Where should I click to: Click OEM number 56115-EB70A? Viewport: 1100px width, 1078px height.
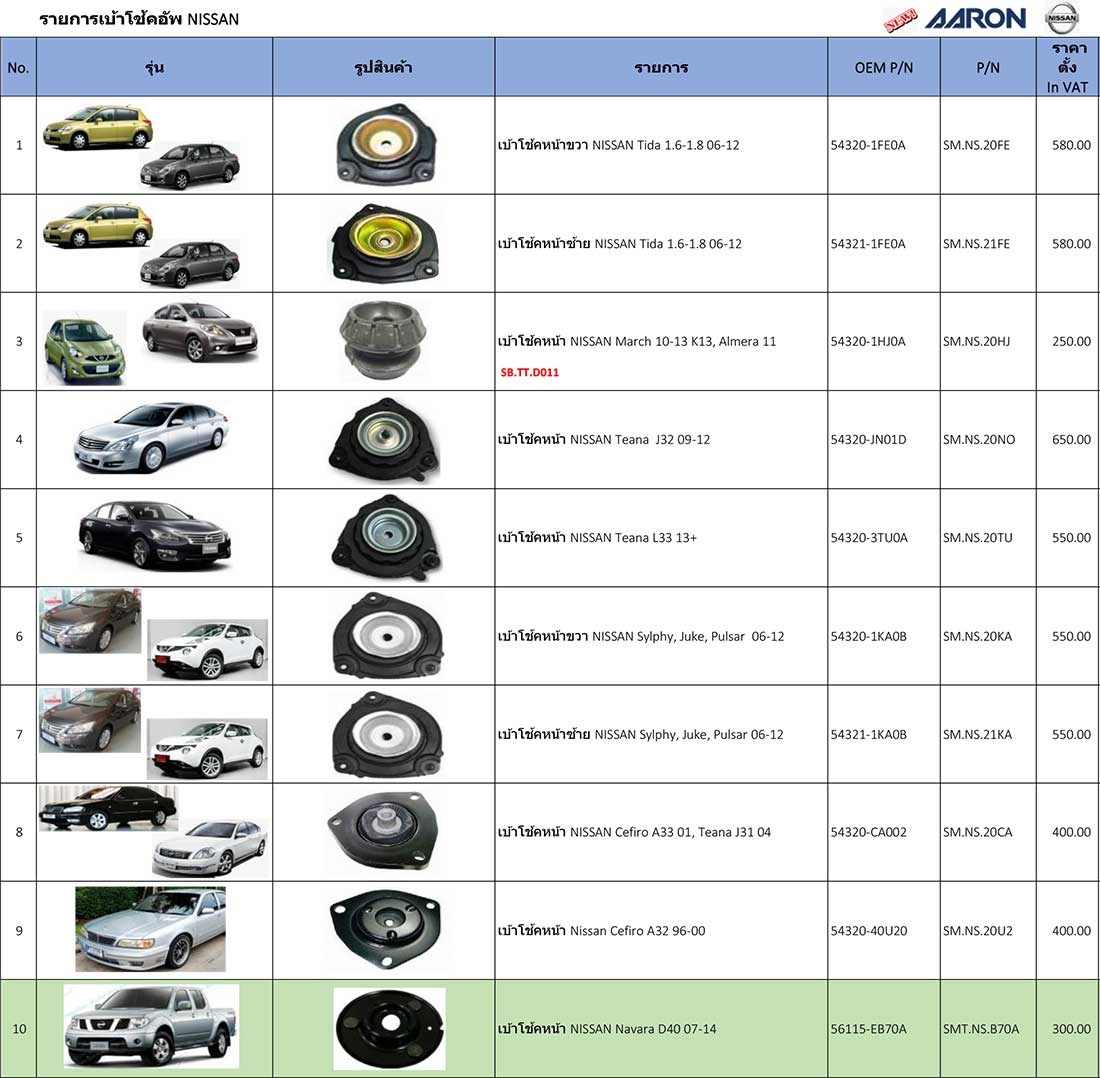tap(868, 1029)
